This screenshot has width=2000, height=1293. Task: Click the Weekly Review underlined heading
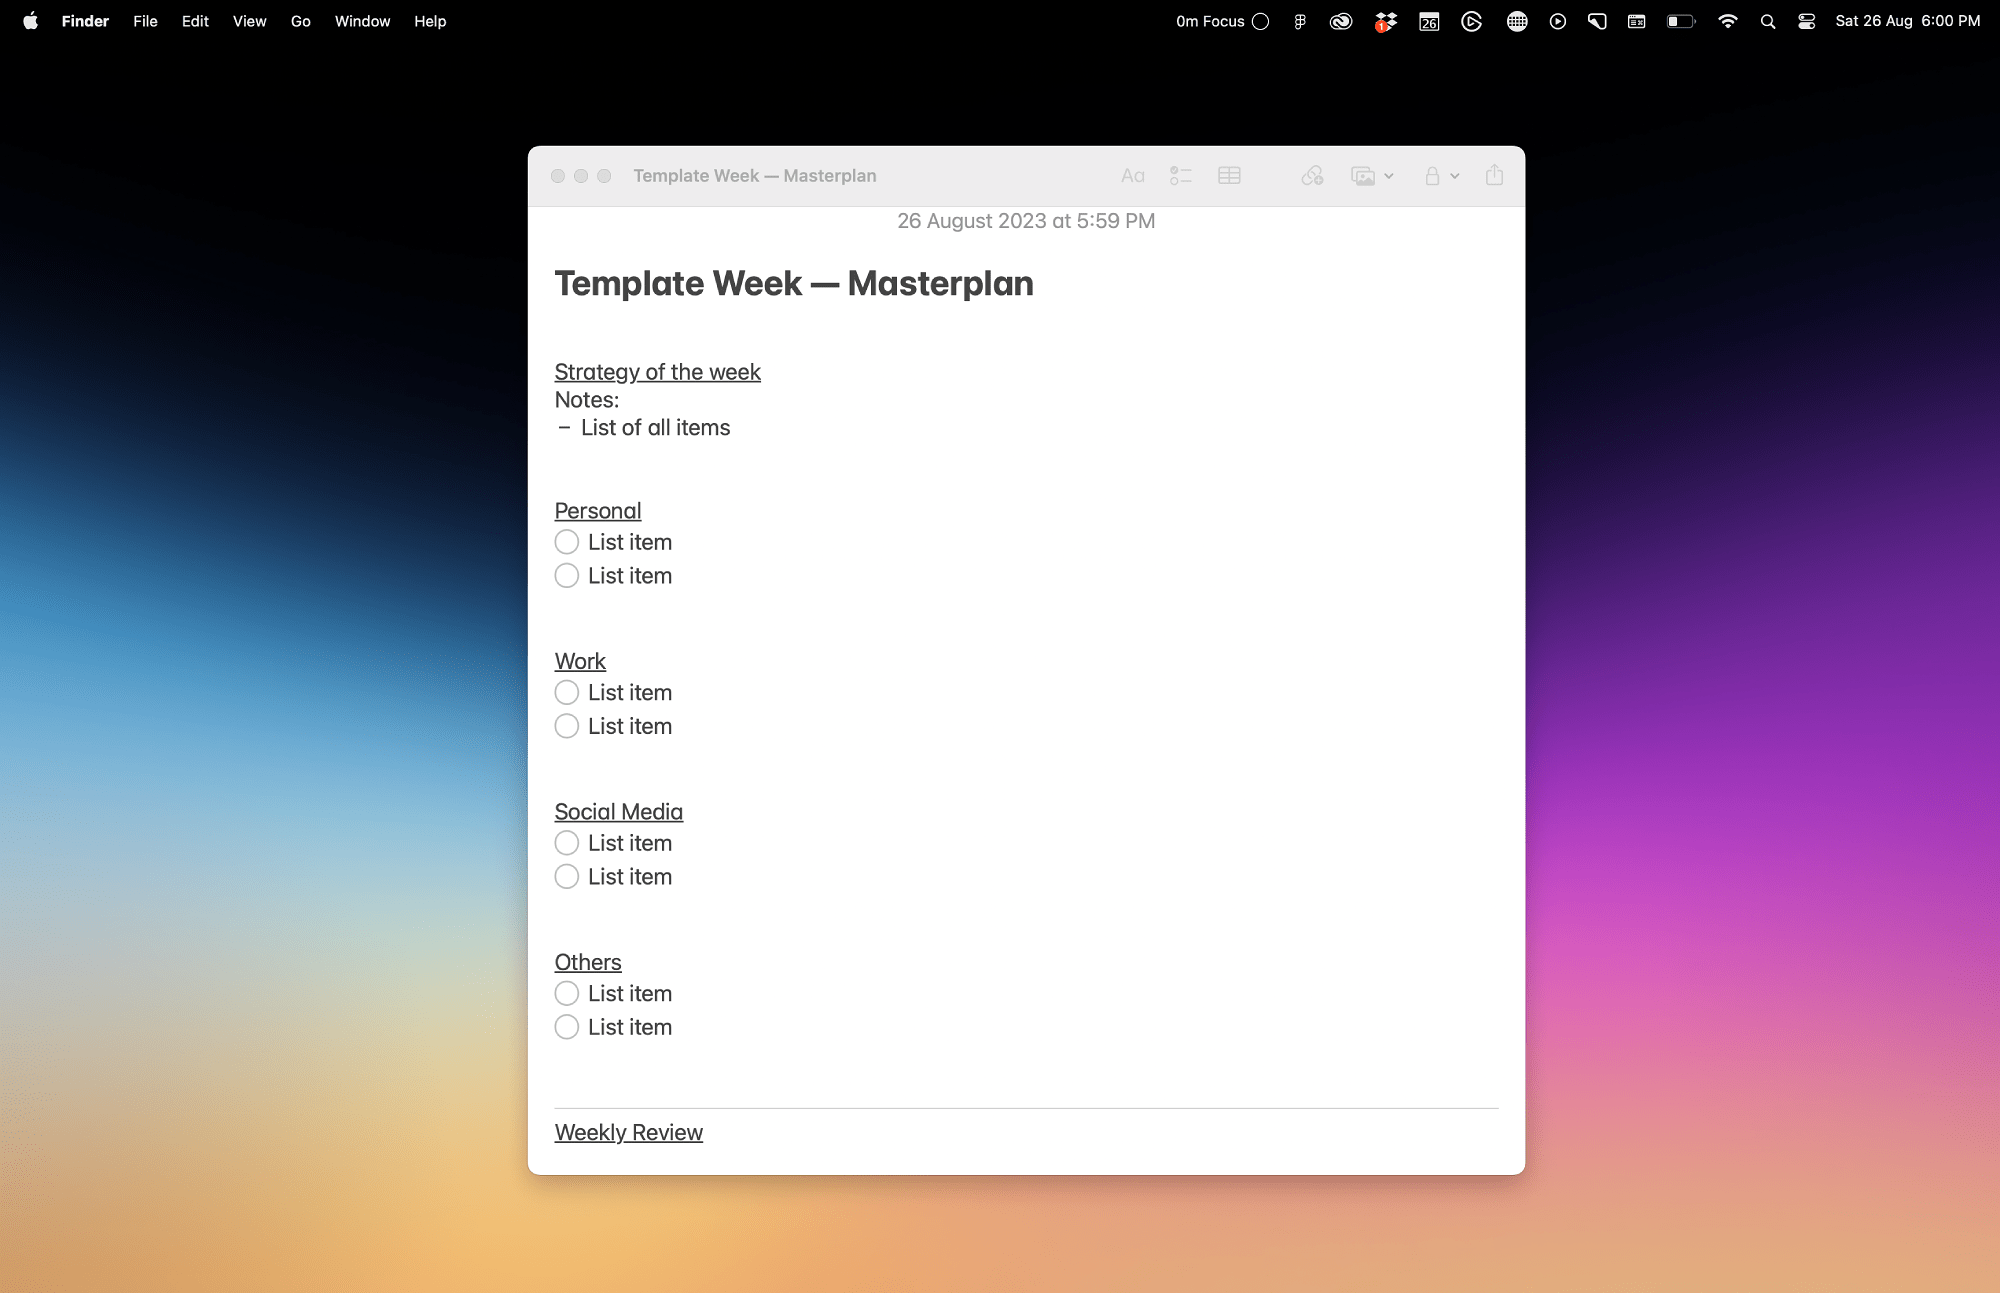pyautogui.click(x=628, y=1132)
